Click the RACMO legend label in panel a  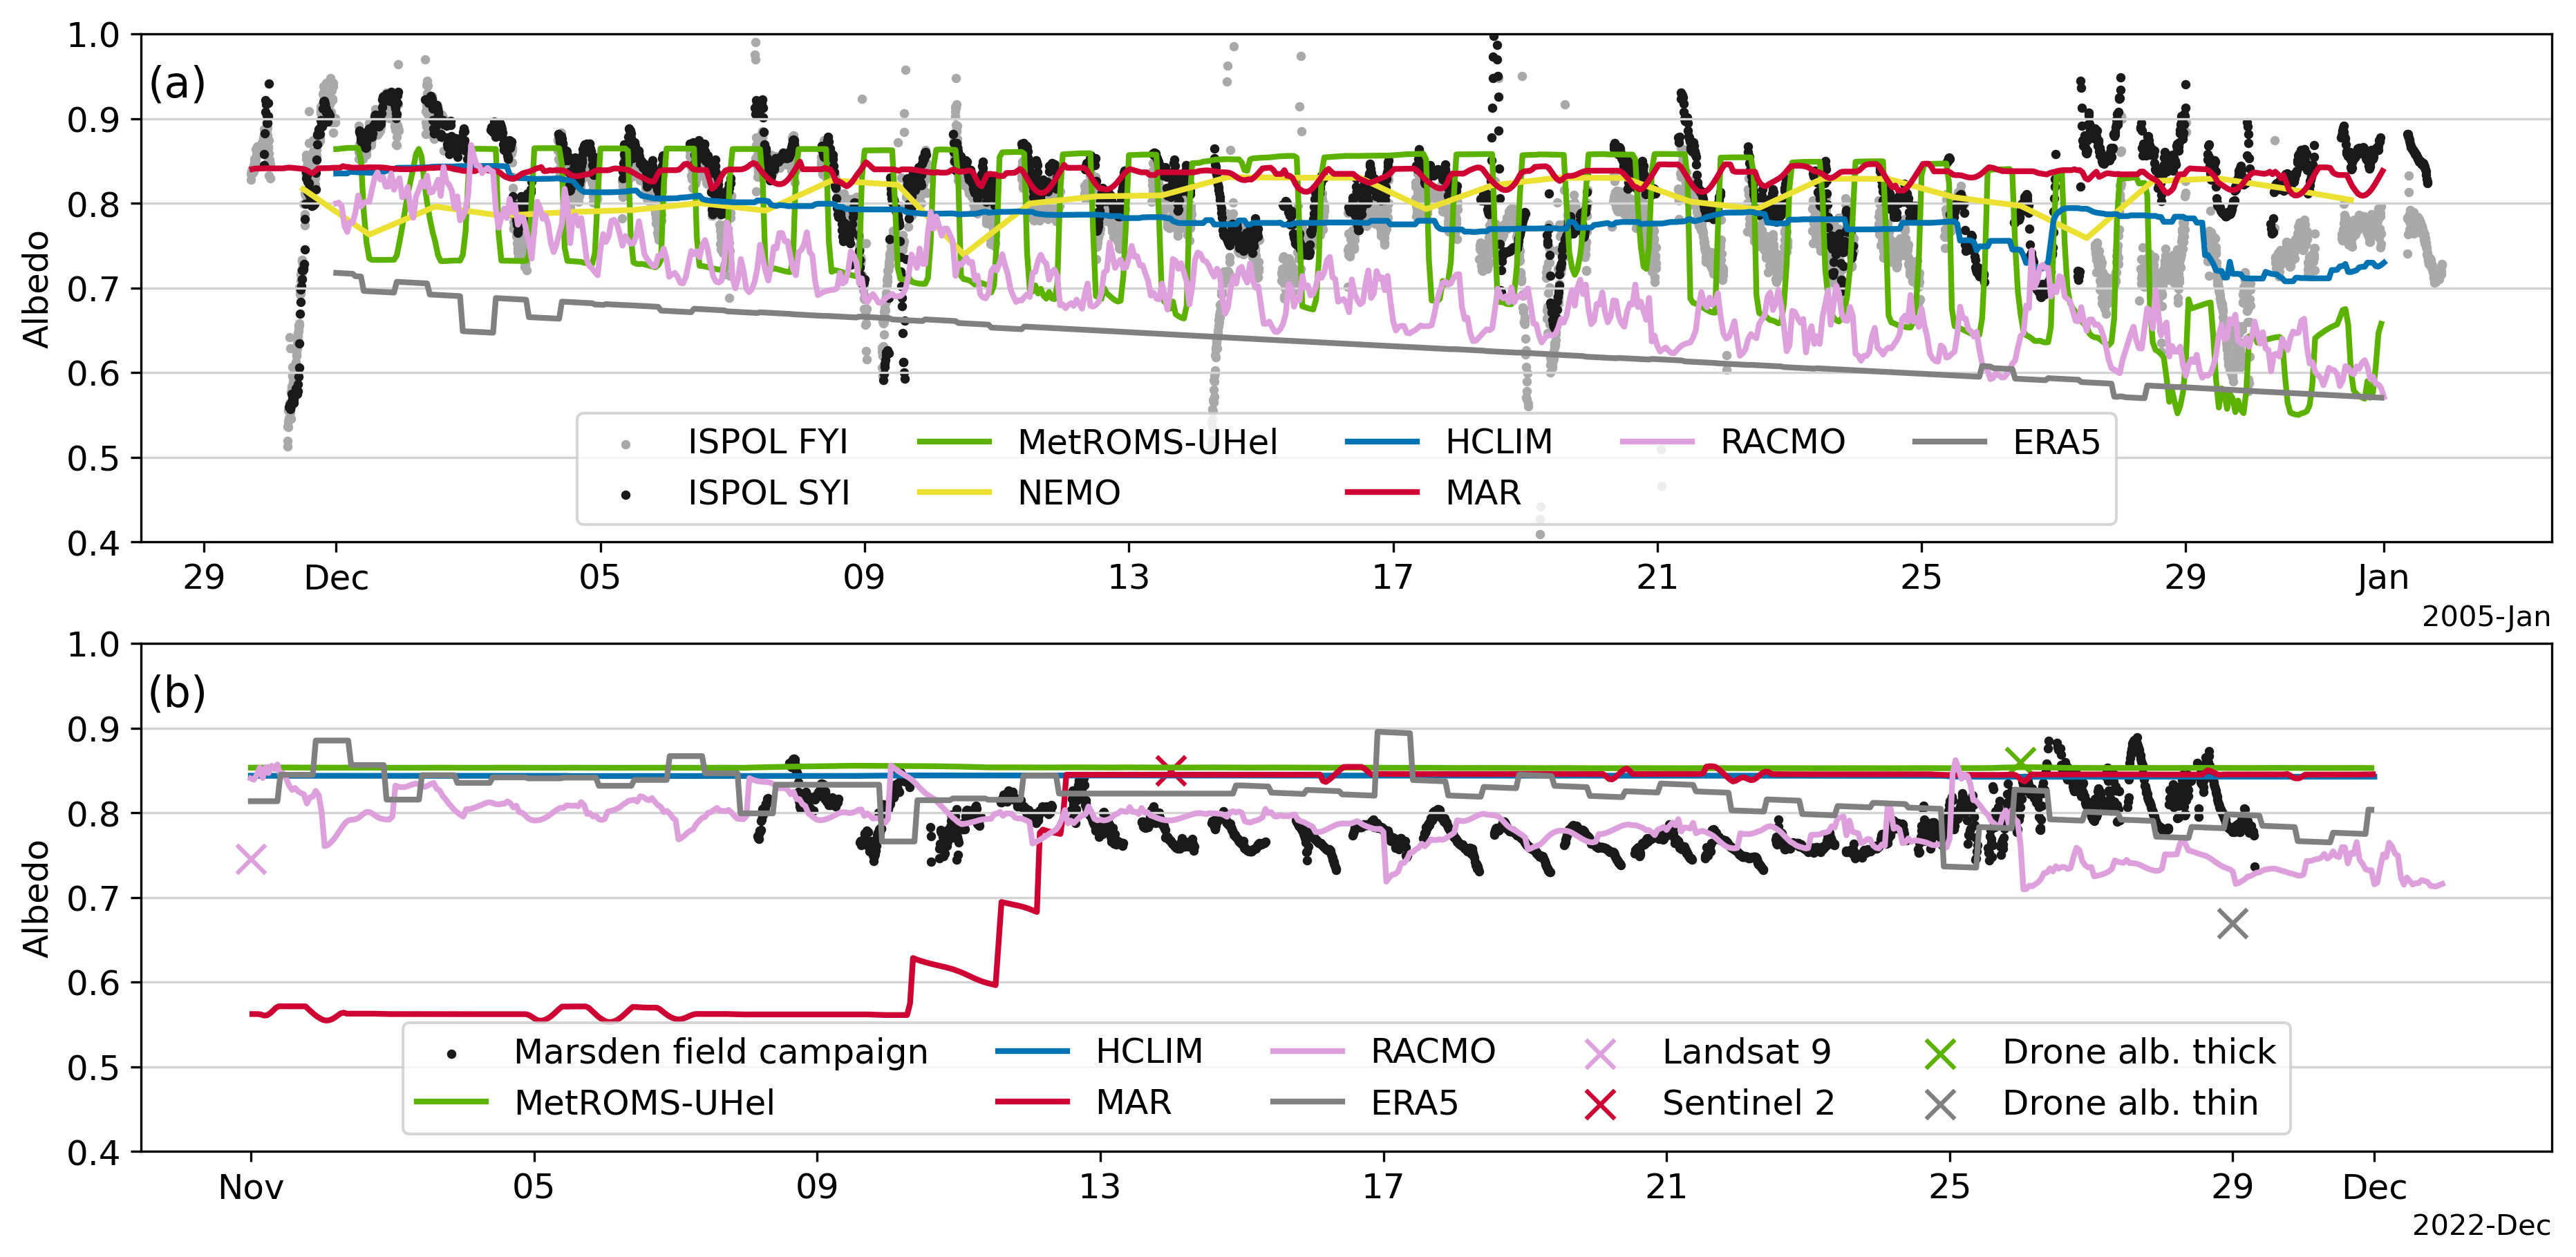1782,442
